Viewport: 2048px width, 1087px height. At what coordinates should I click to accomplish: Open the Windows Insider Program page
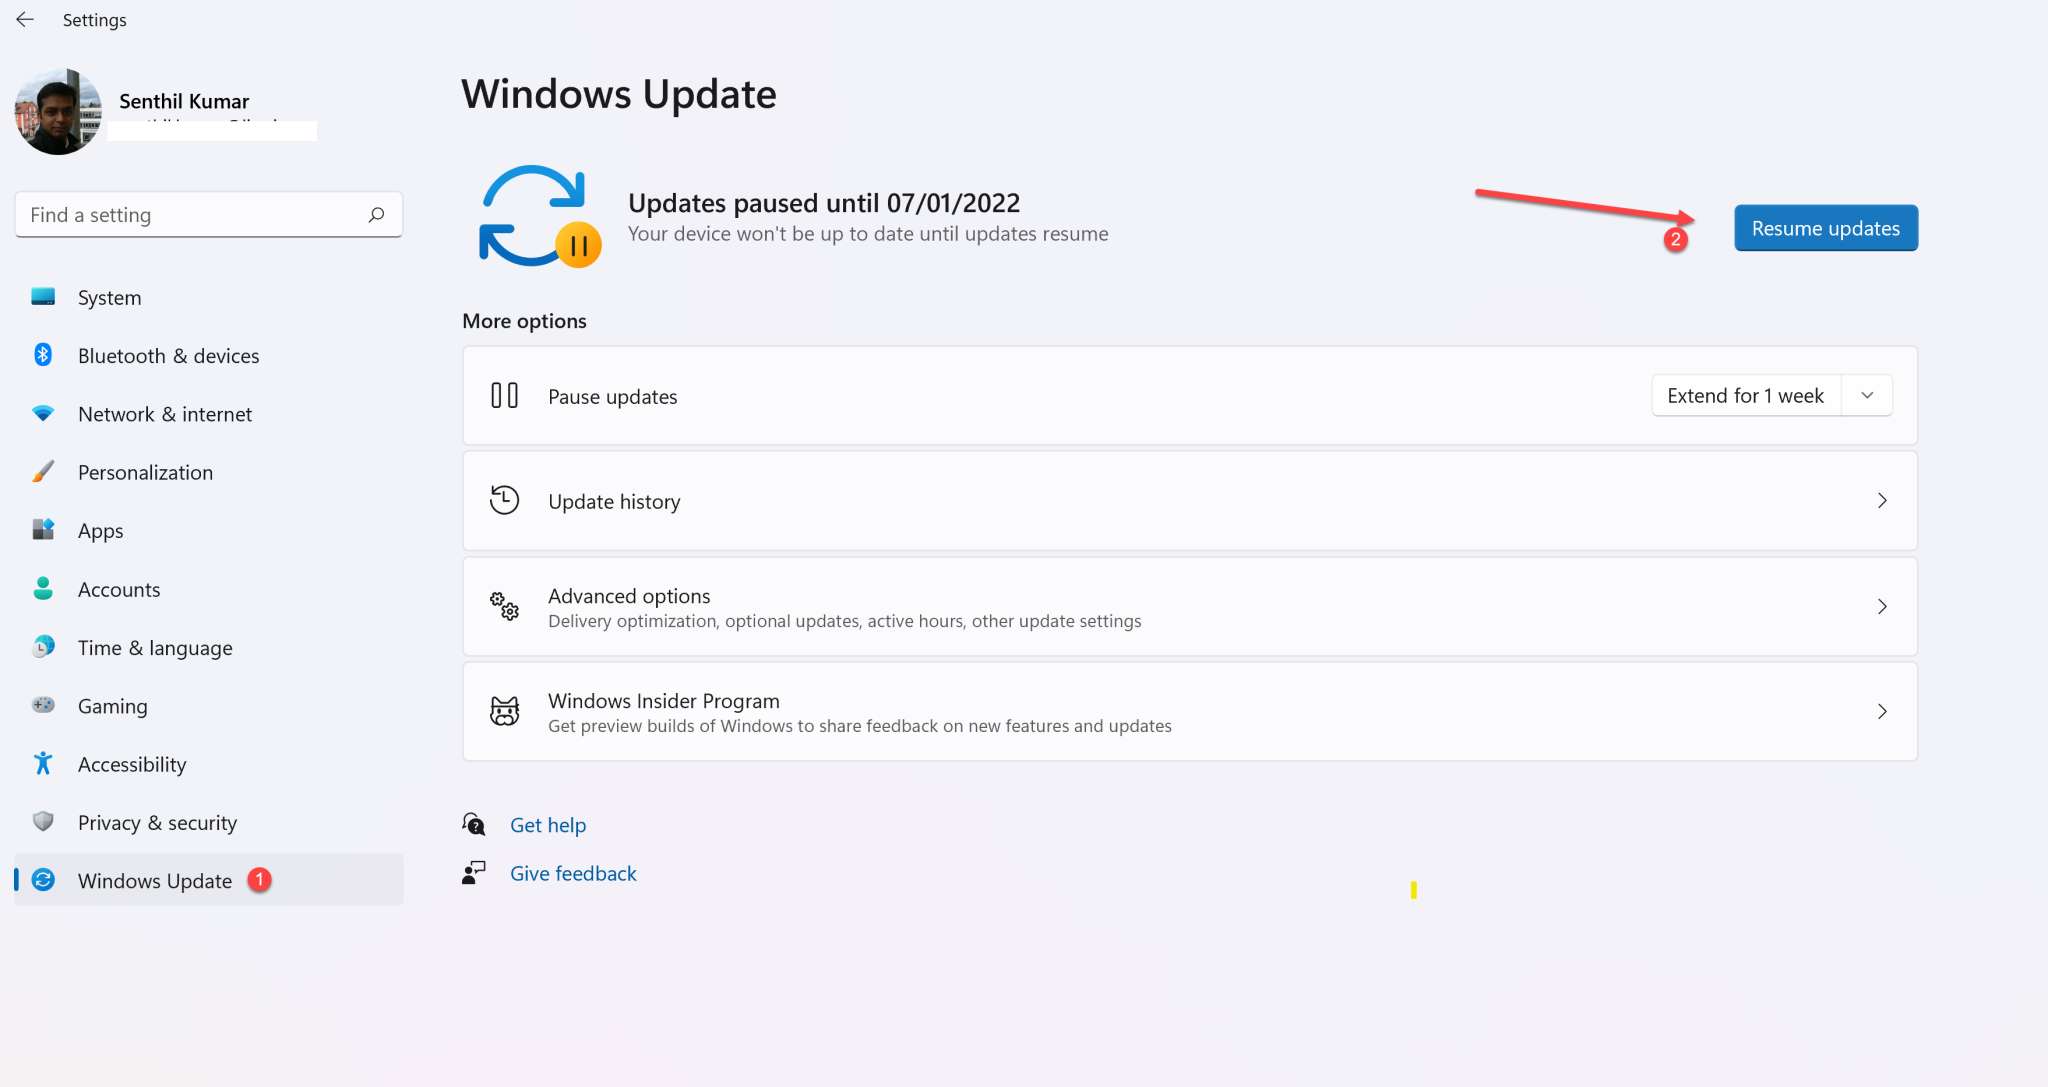point(1882,711)
